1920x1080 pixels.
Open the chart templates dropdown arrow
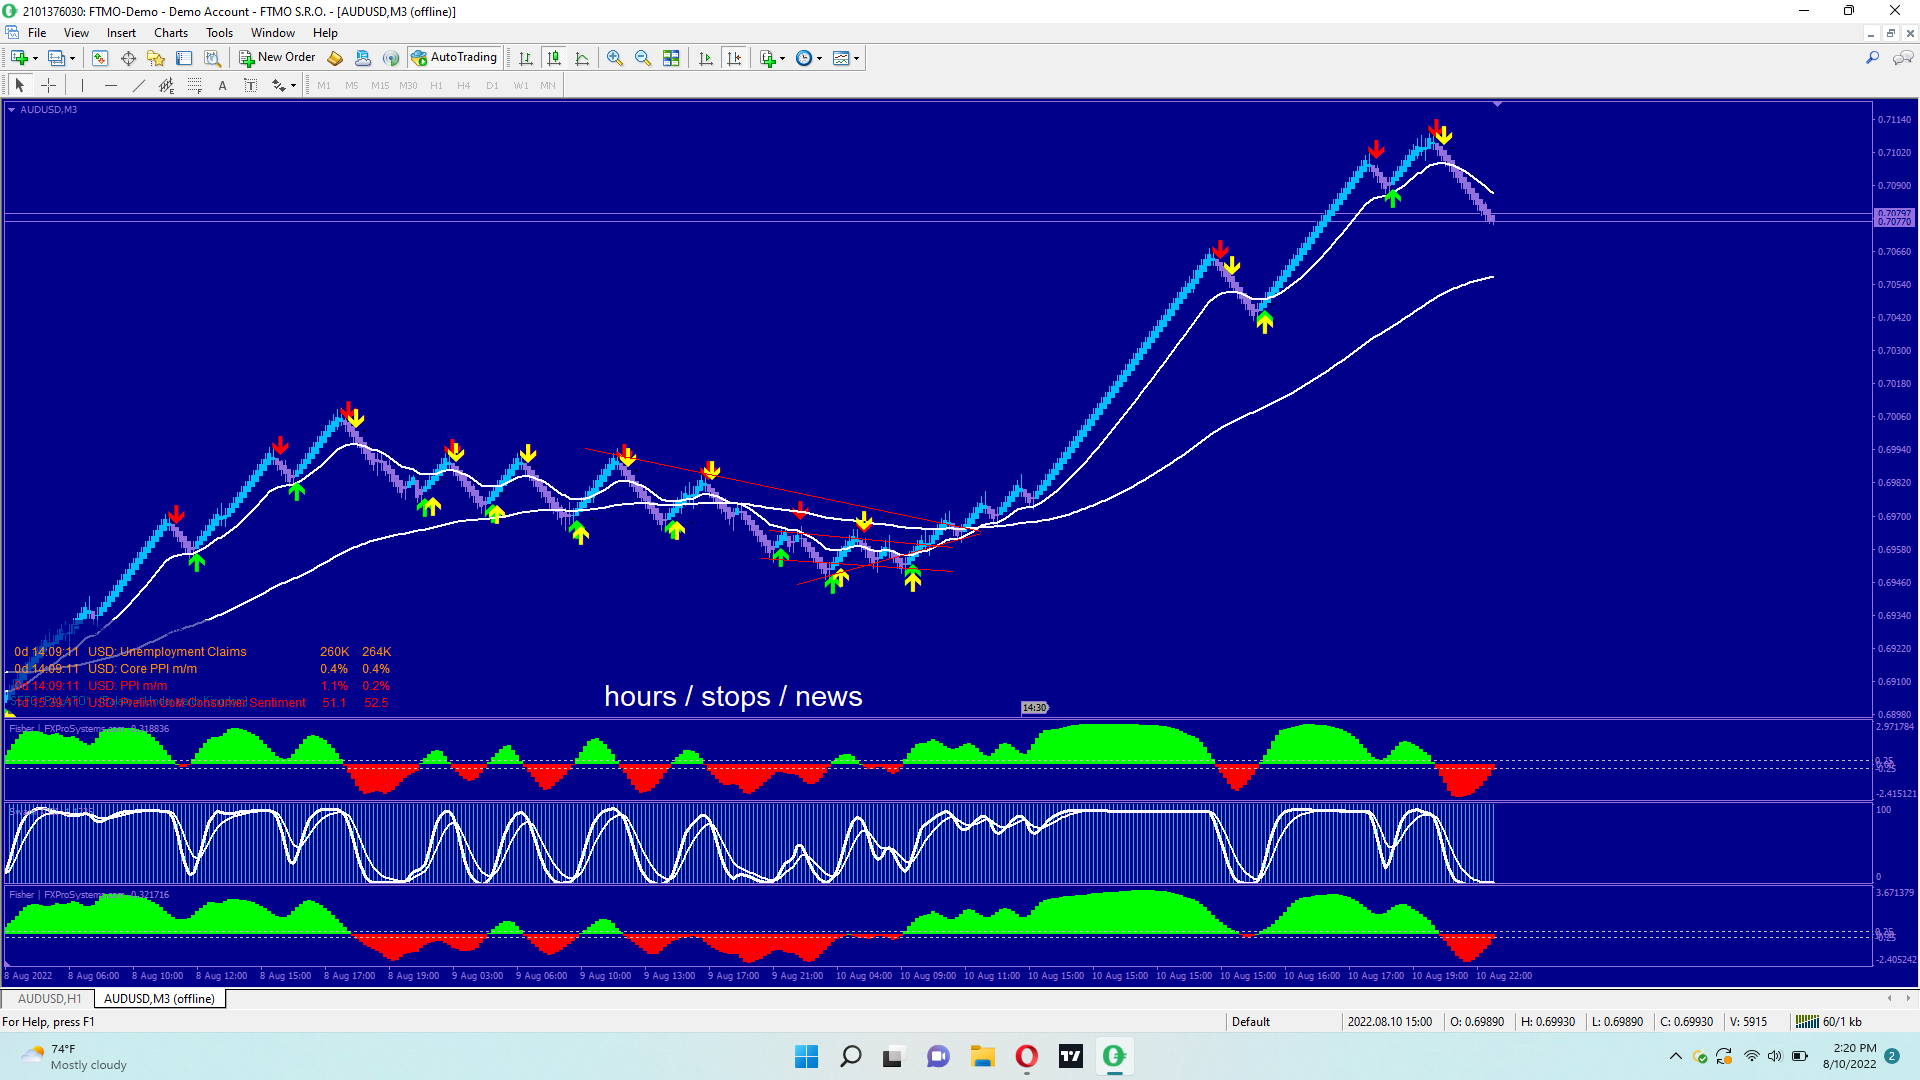tap(857, 58)
